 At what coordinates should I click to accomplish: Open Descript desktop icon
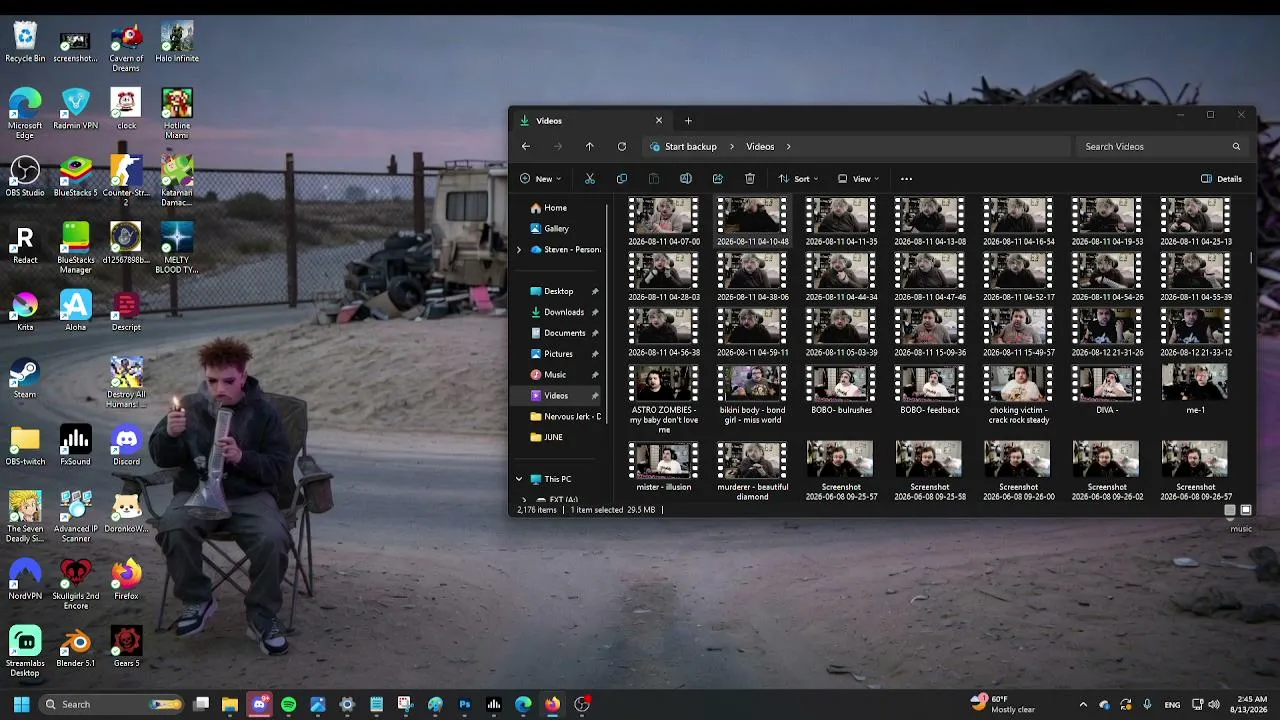pyautogui.click(x=126, y=310)
